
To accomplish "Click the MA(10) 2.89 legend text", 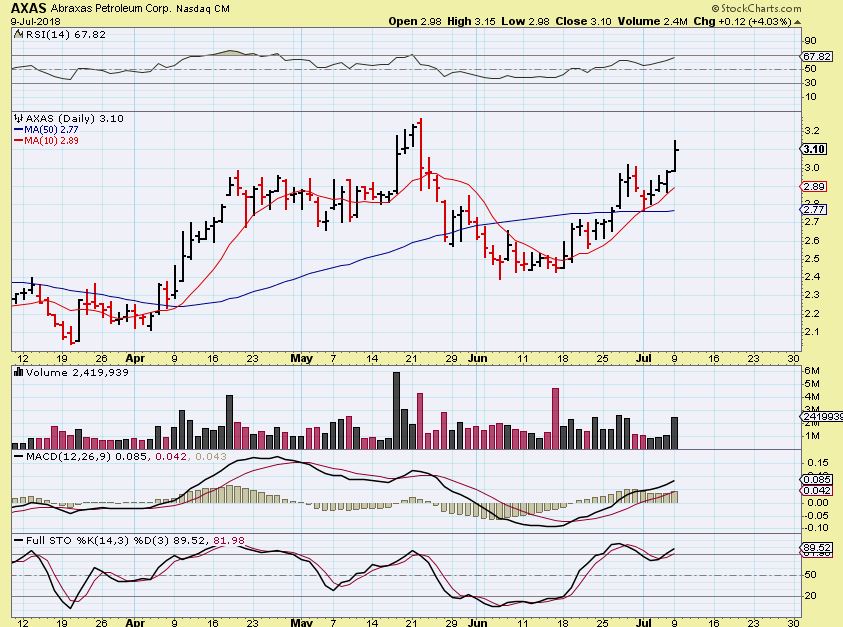I will click(51, 140).
